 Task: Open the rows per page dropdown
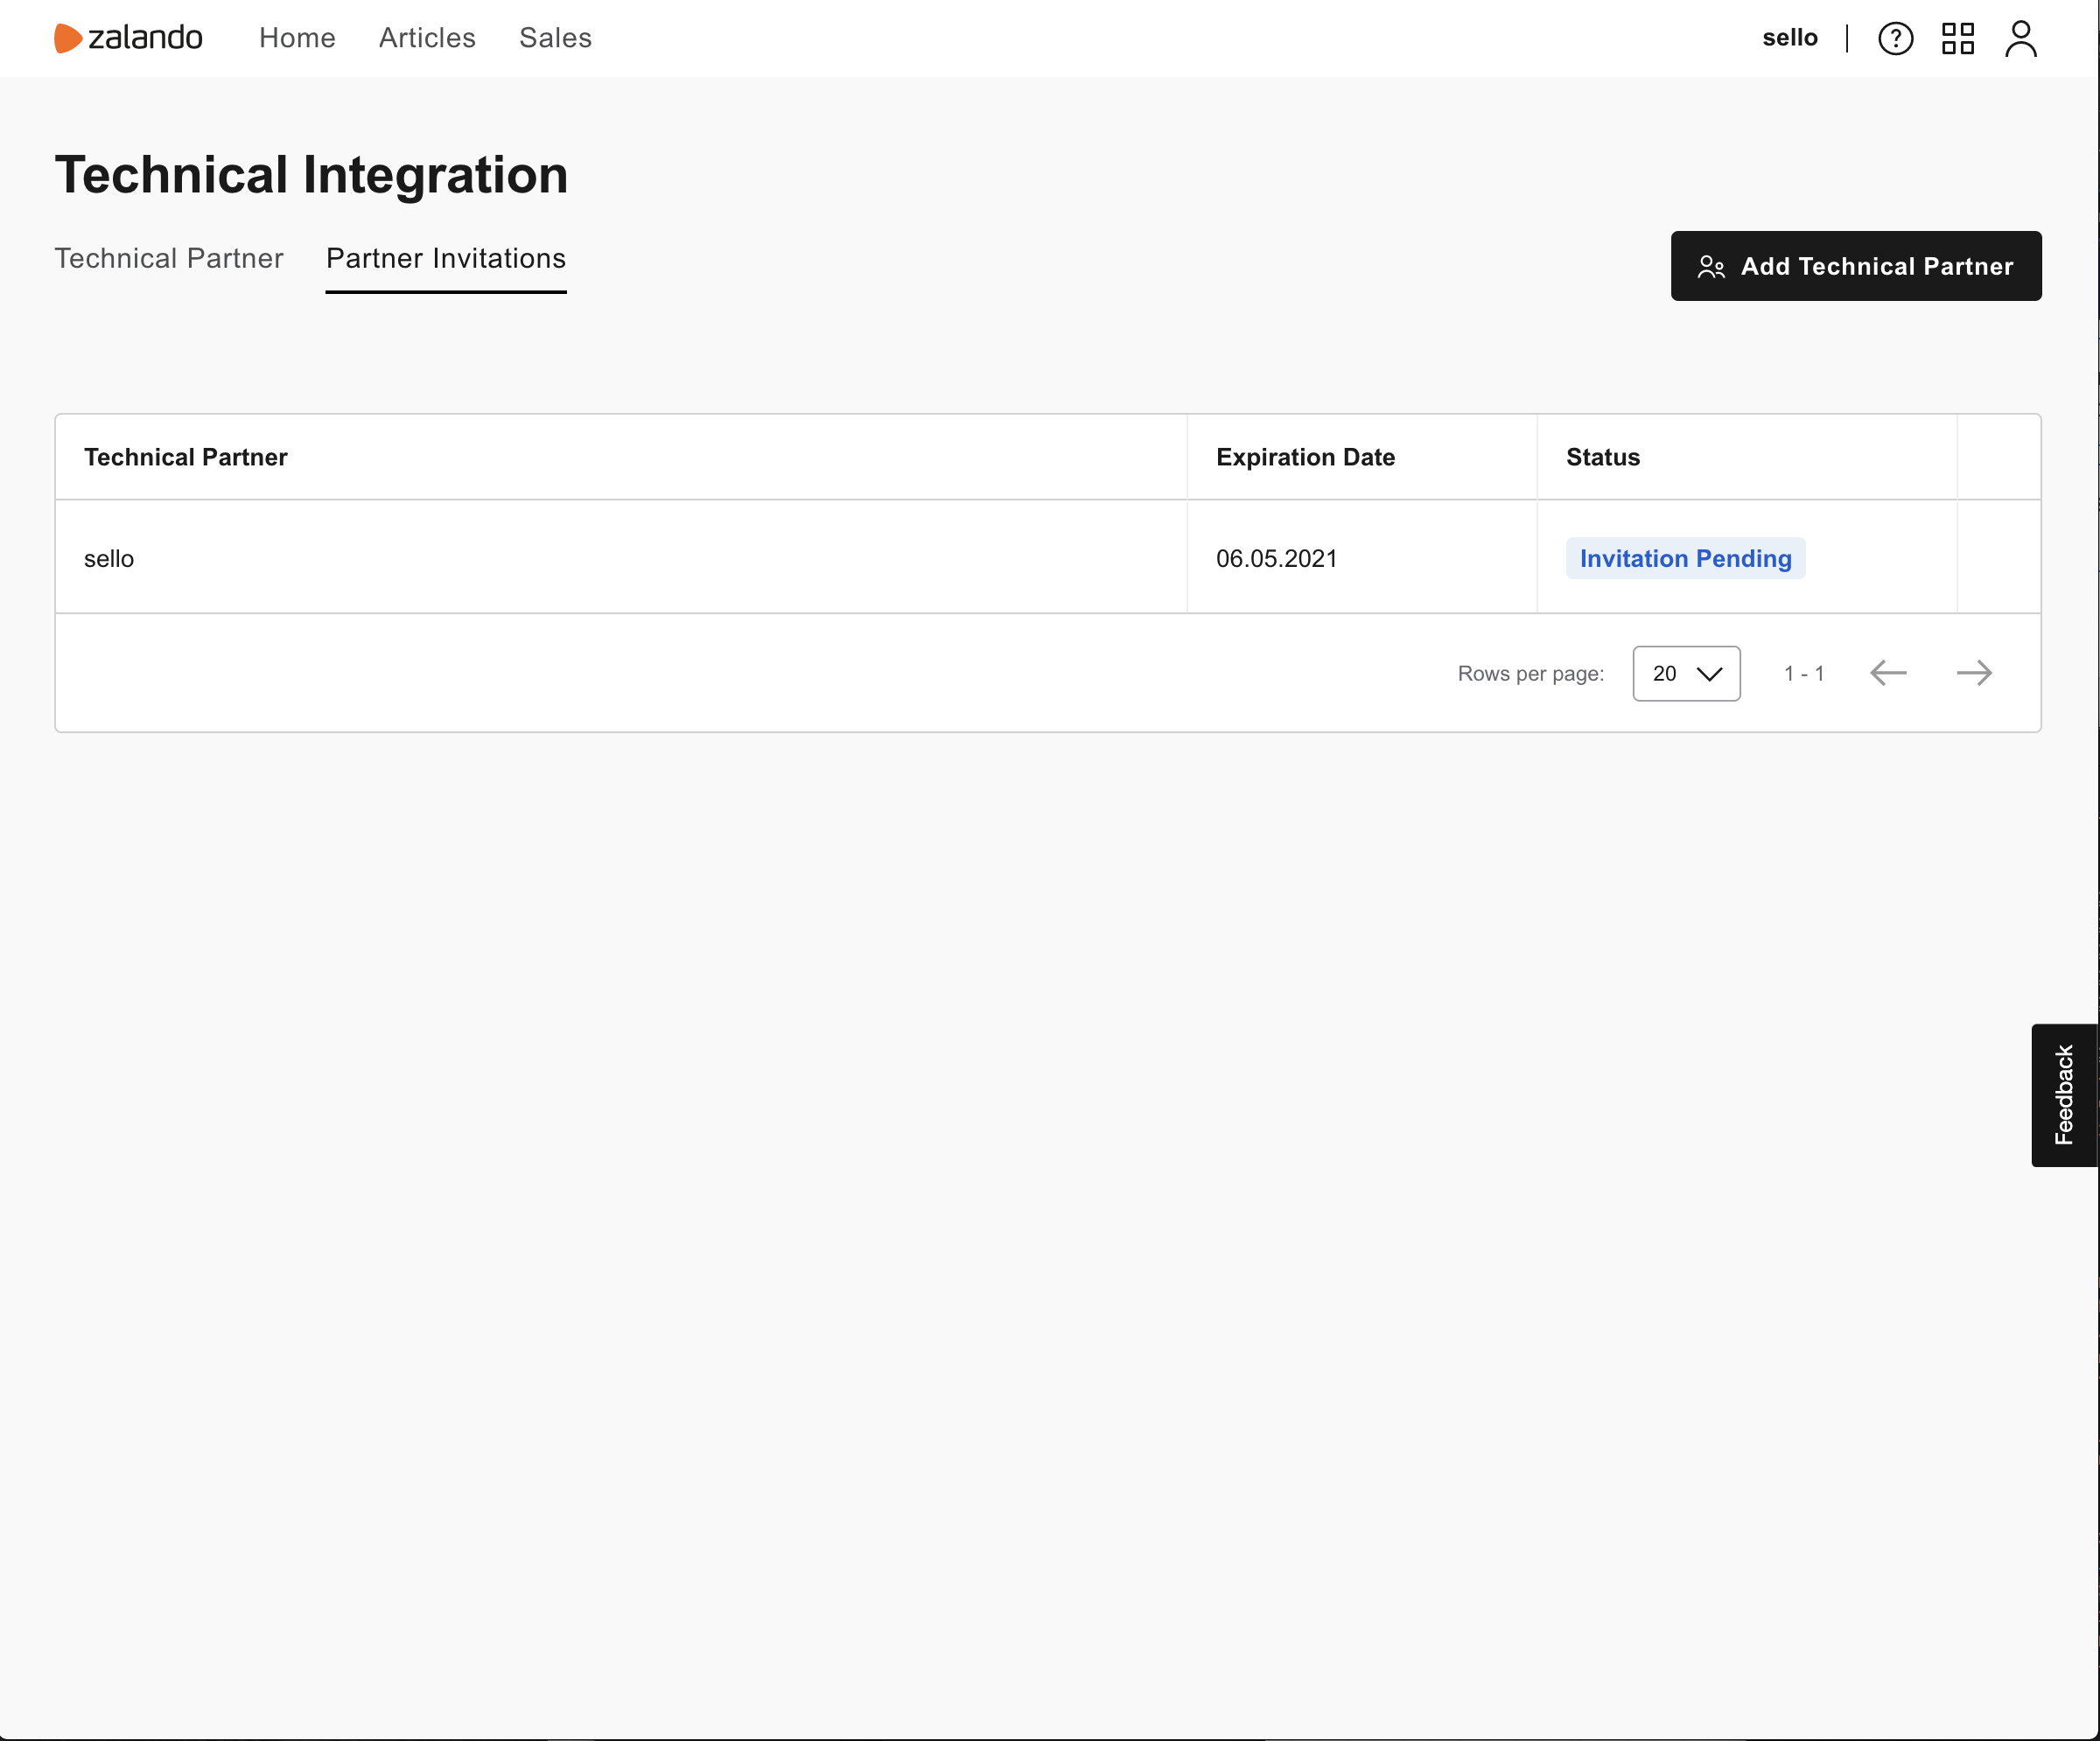pyautogui.click(x=1686, y=673)
